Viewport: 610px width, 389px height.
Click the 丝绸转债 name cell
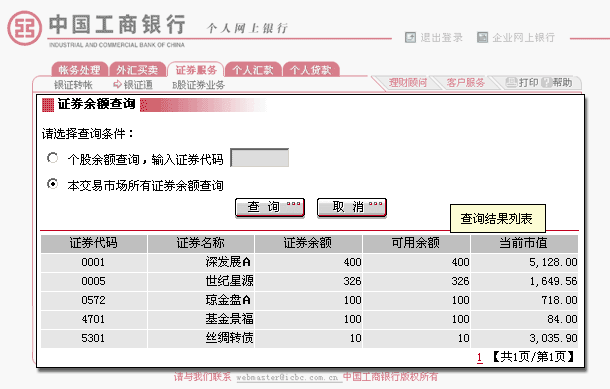tap(201, 338)
